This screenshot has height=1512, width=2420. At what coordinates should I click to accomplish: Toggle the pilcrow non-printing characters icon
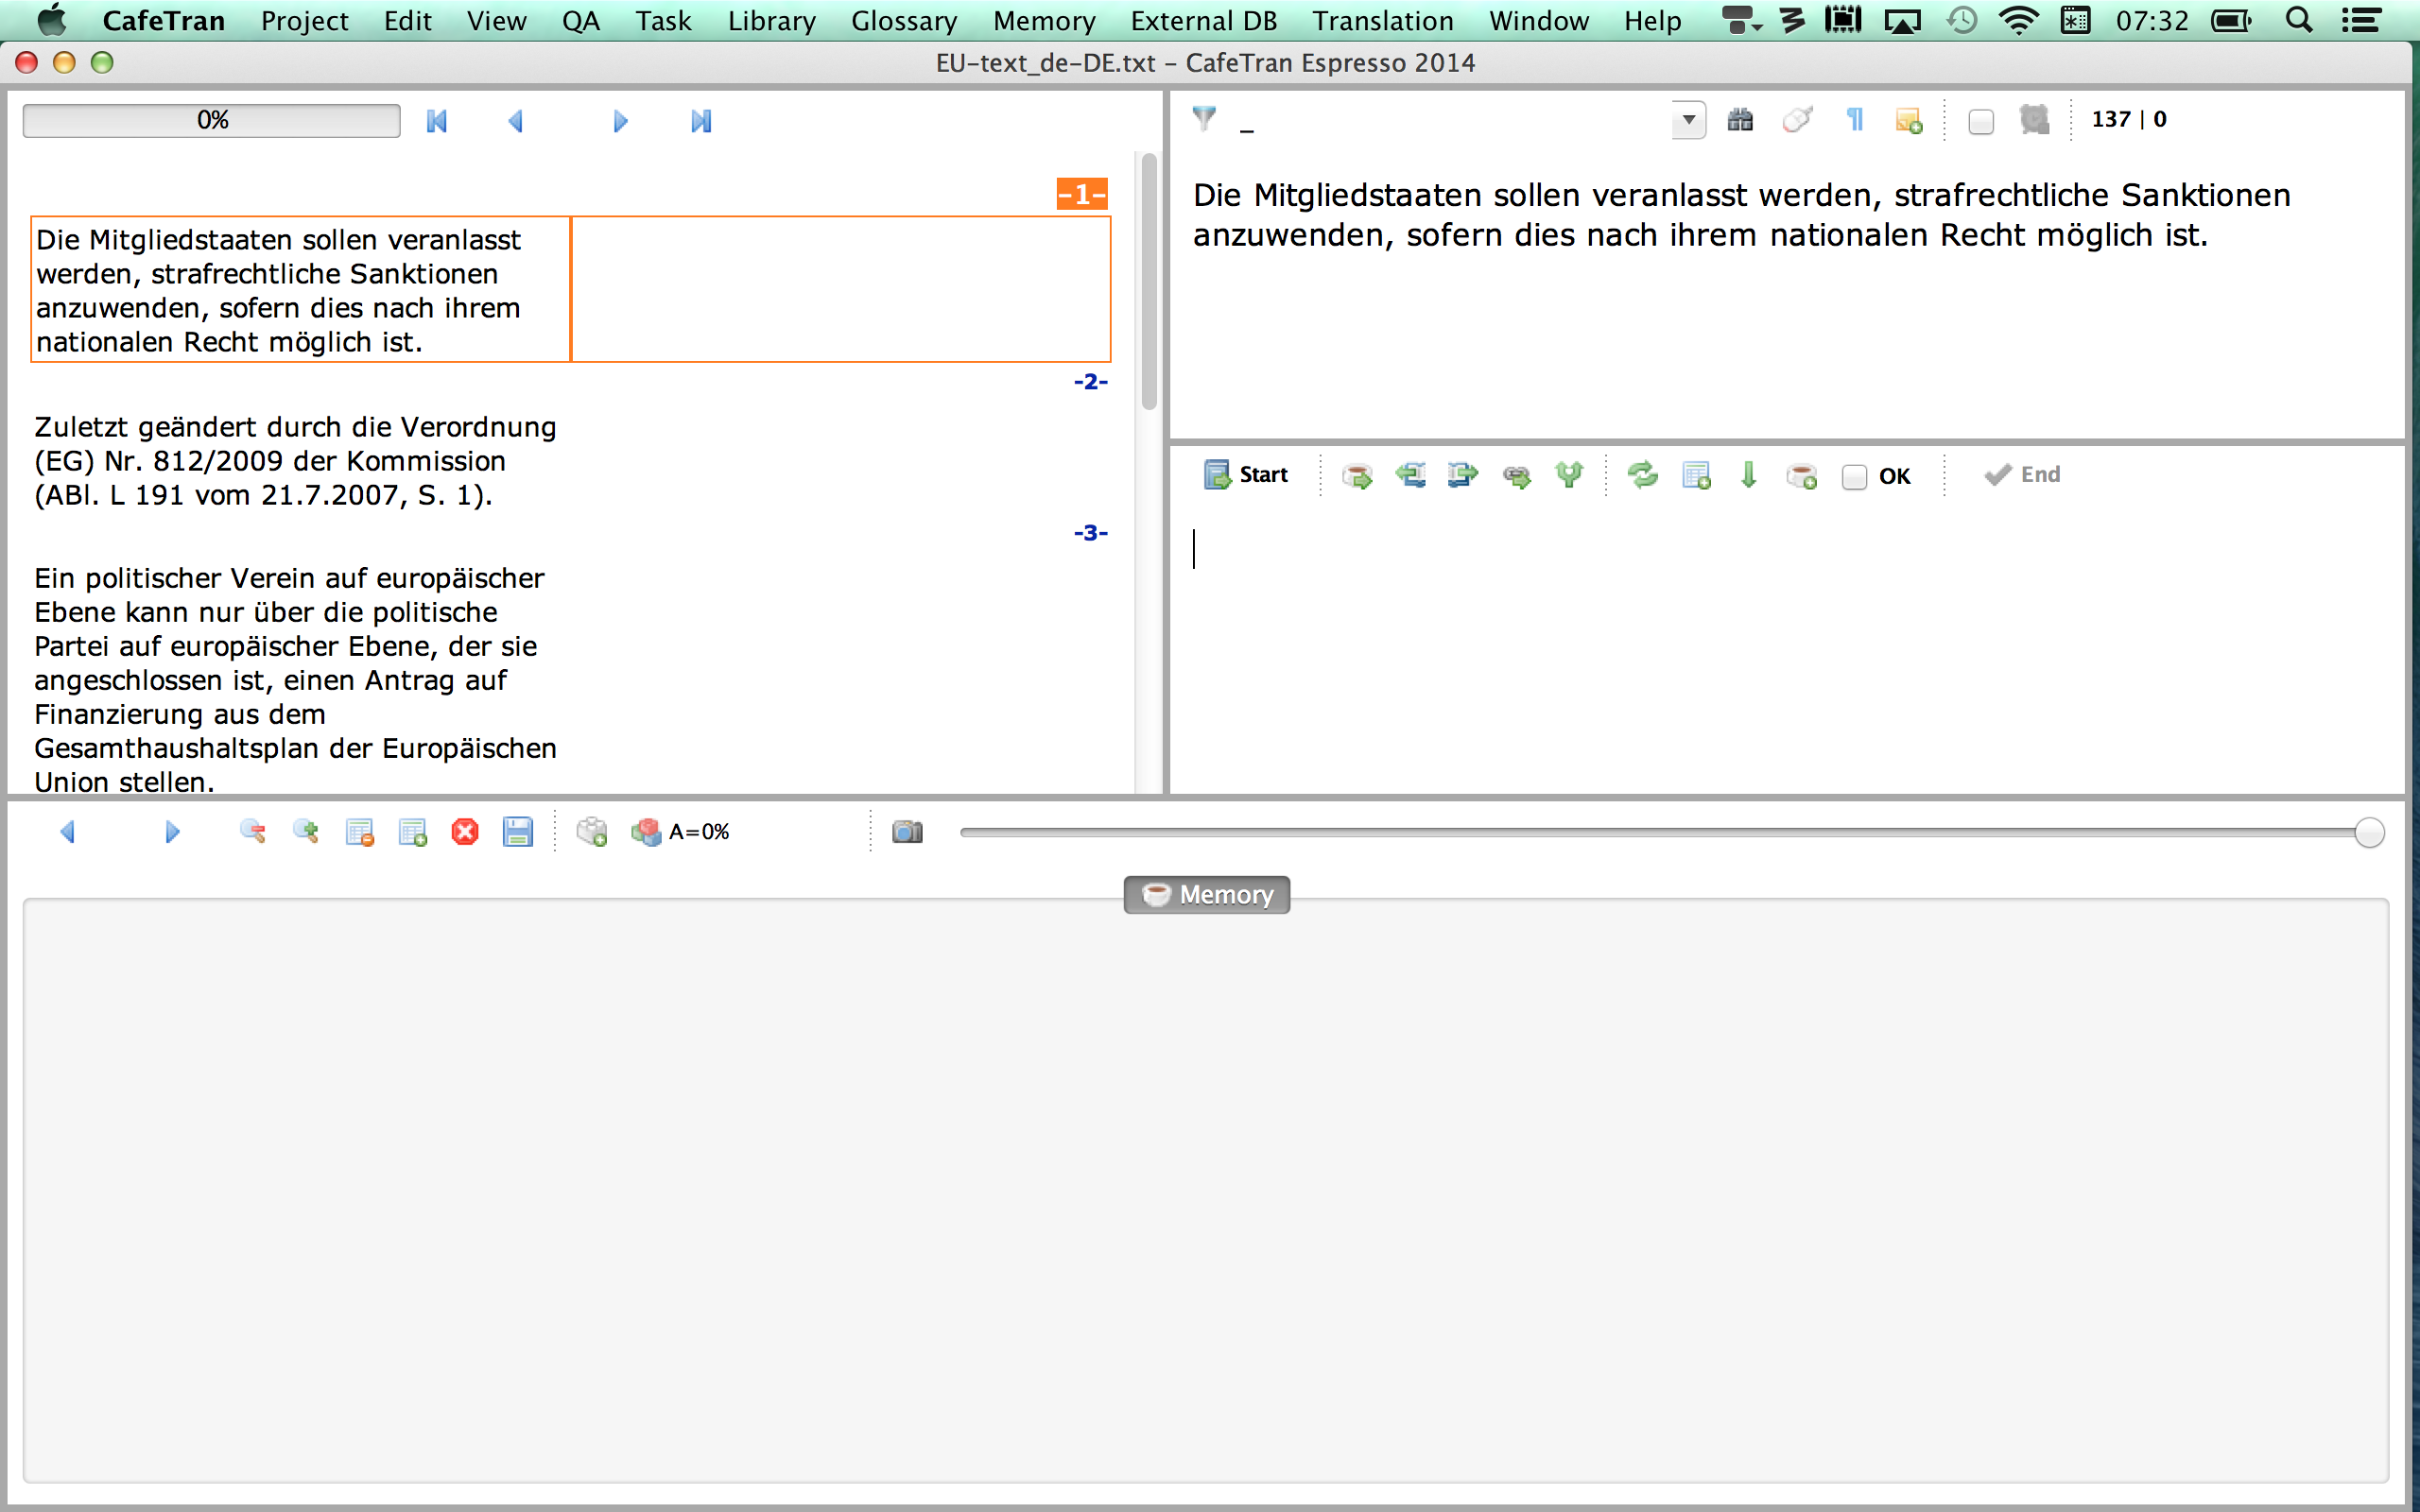(x=1855, y=120)
